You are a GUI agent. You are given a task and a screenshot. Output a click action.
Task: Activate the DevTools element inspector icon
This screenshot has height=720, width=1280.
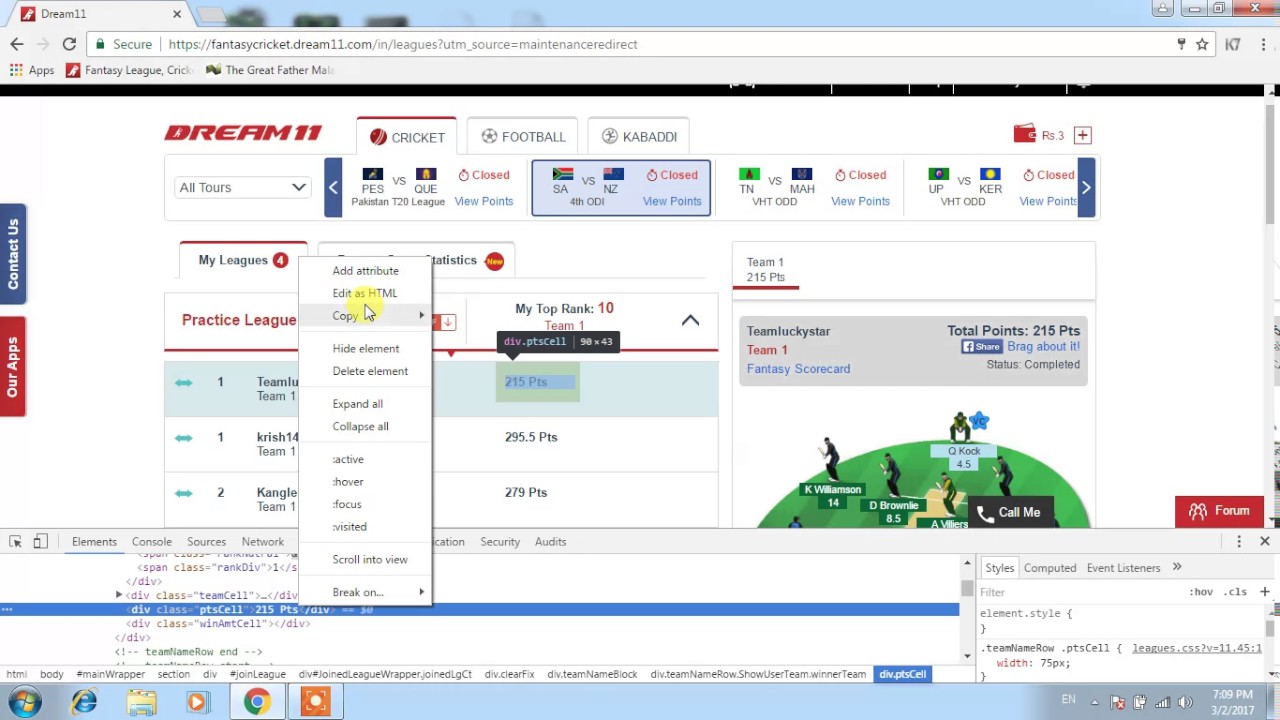pos(16,541)
